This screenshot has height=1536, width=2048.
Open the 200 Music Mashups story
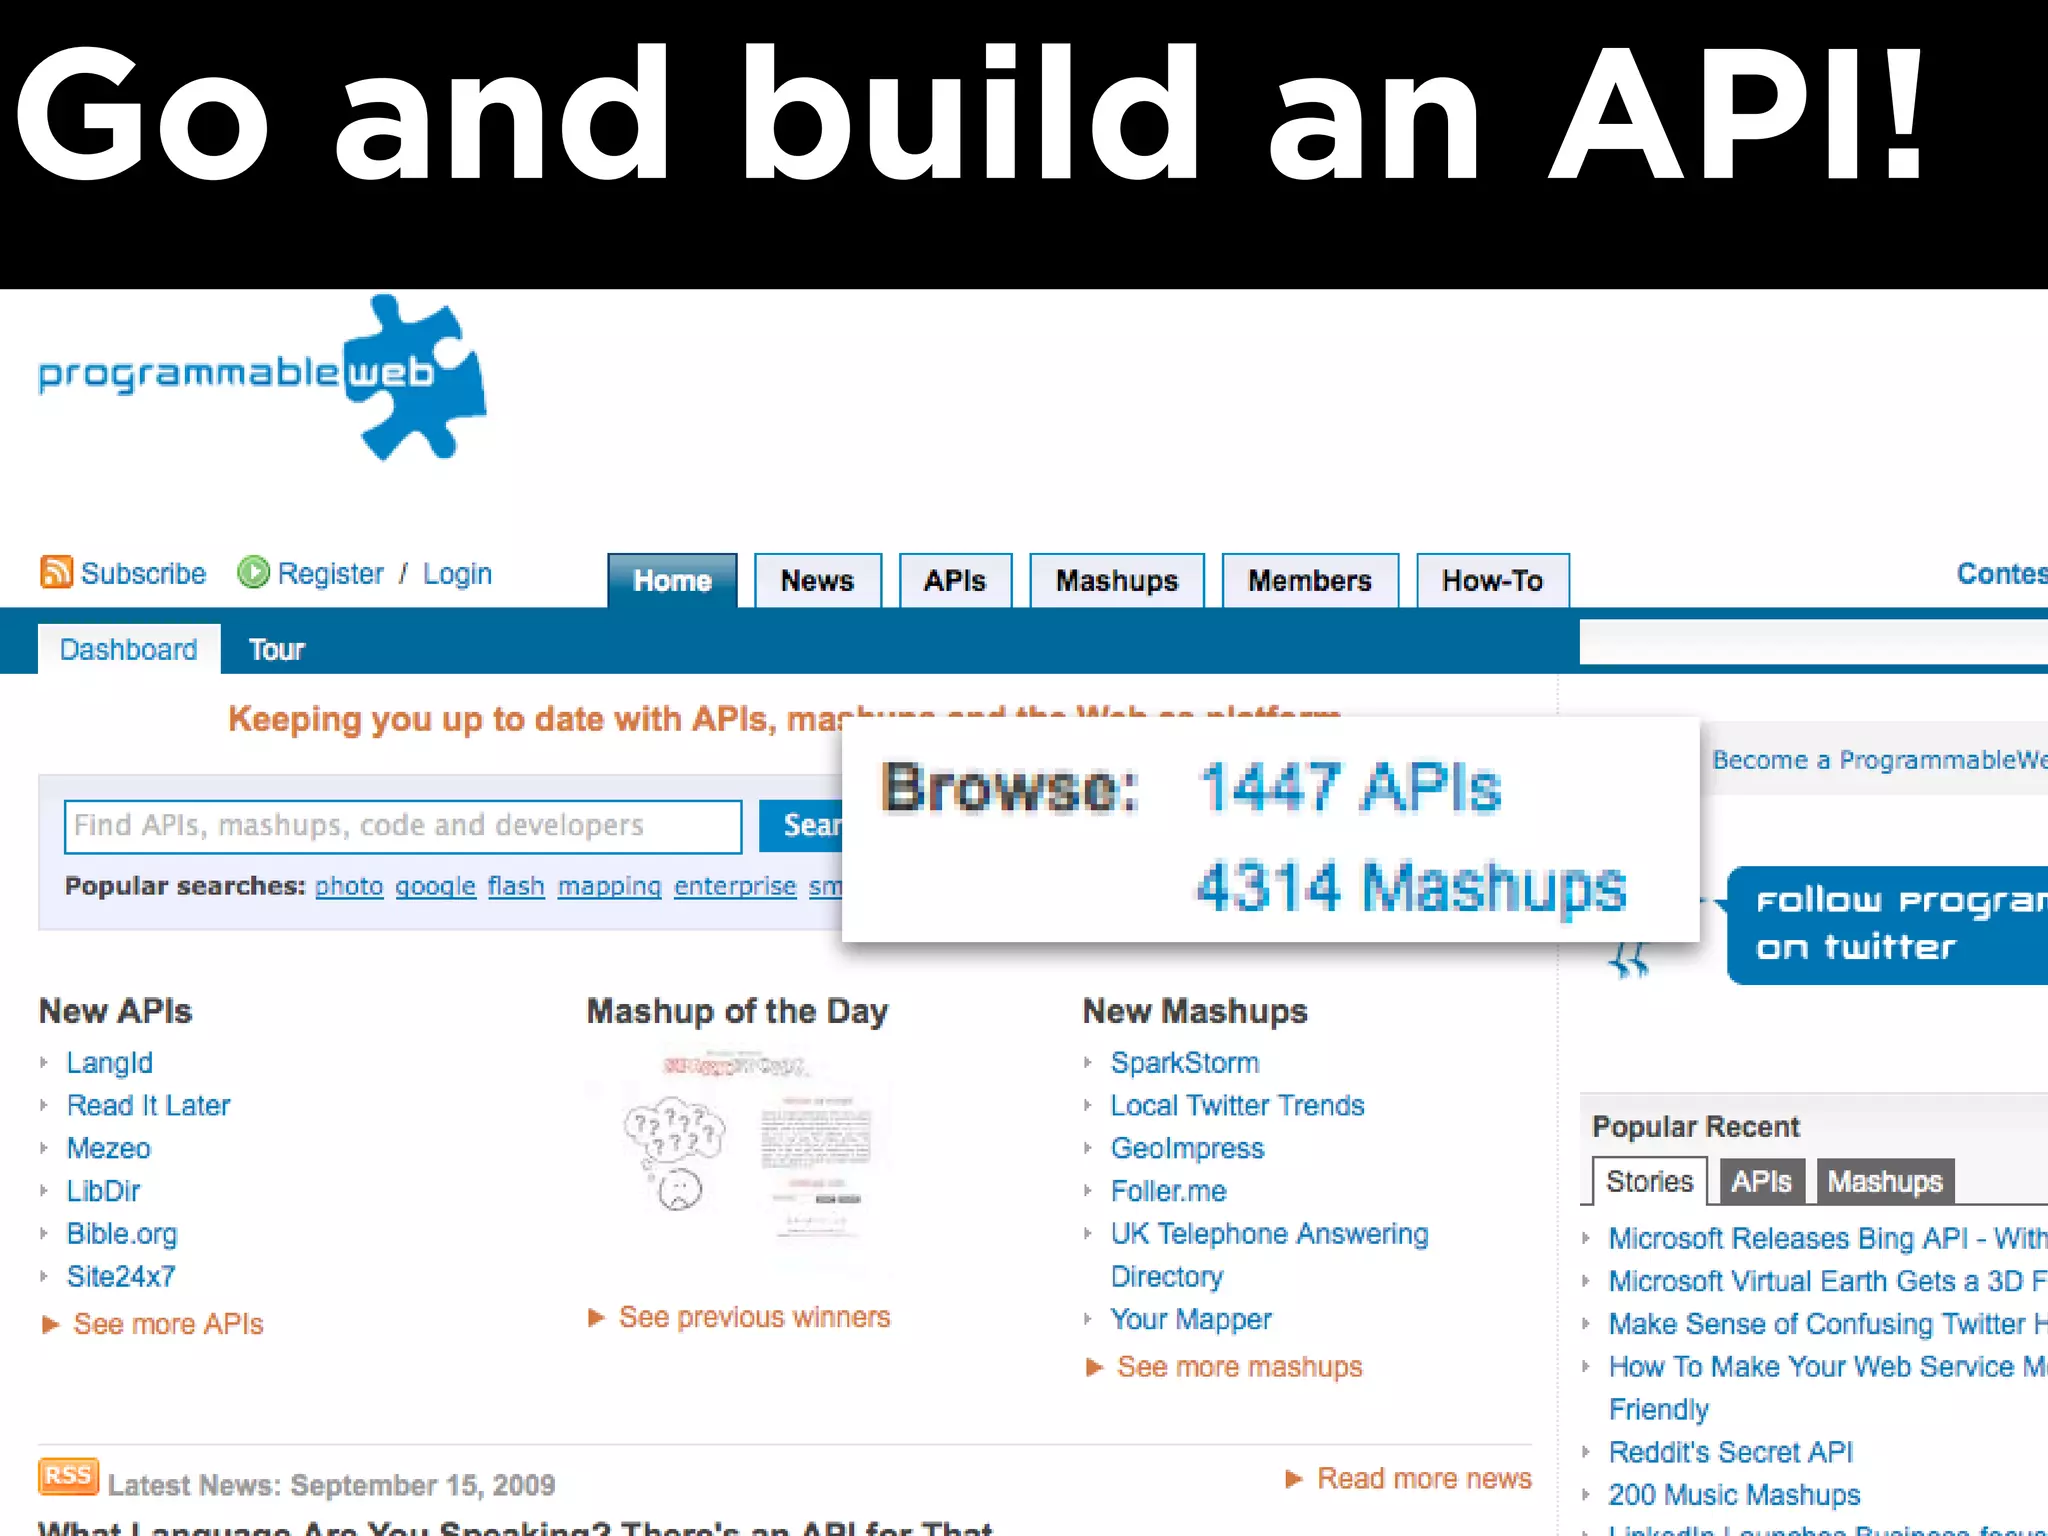click(1734, 1495)
